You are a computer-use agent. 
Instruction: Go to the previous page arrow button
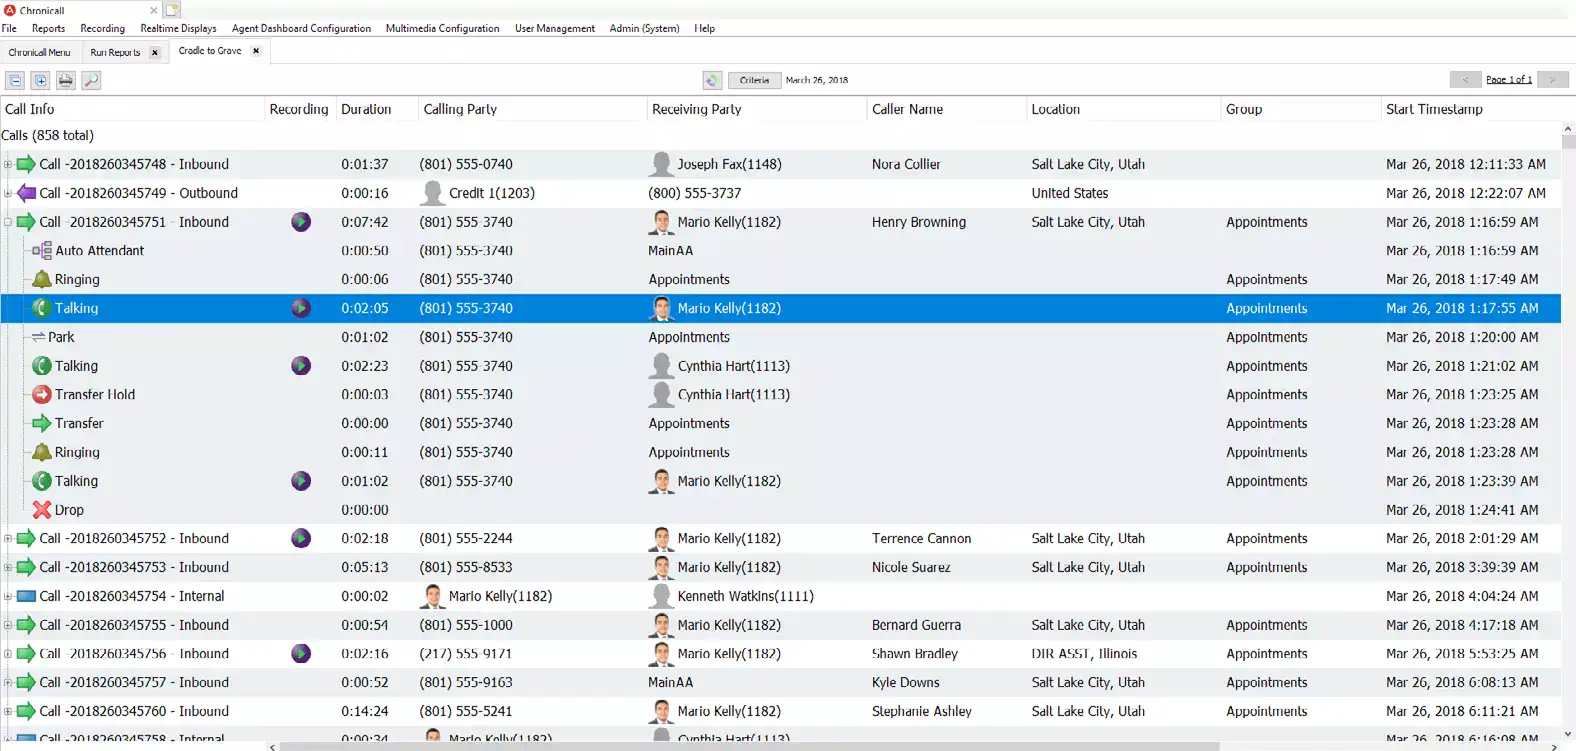pyautogui.click(x=1466, y=80)
